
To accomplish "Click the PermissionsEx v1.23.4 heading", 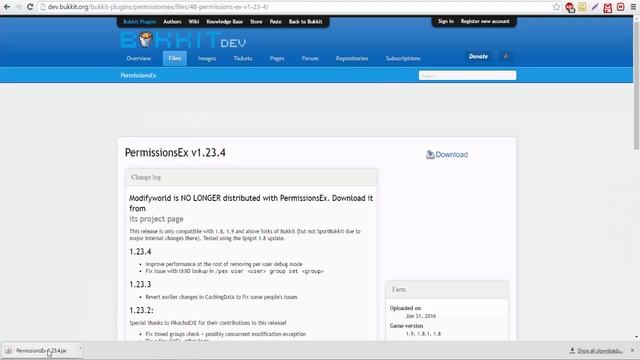I will pyautogui.click(x=175, y=153).
